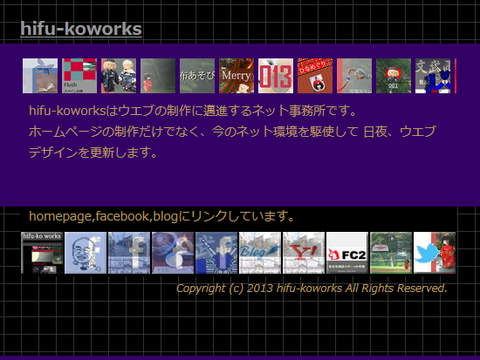Open the 布あそび thumbnail
Image resolution: width=480 pixels, height=360 pixels.
click(197, 76)
